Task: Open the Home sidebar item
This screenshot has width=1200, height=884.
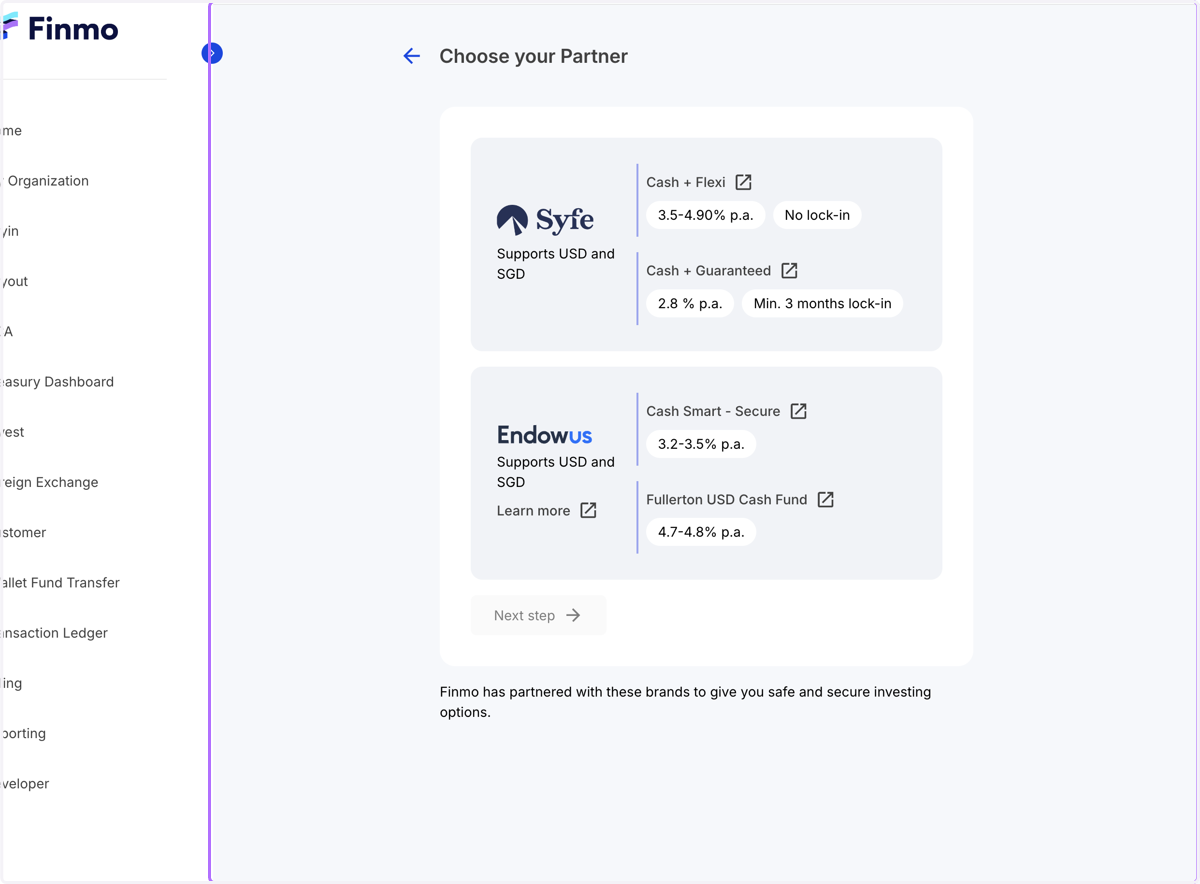Action: pos(11,131)
